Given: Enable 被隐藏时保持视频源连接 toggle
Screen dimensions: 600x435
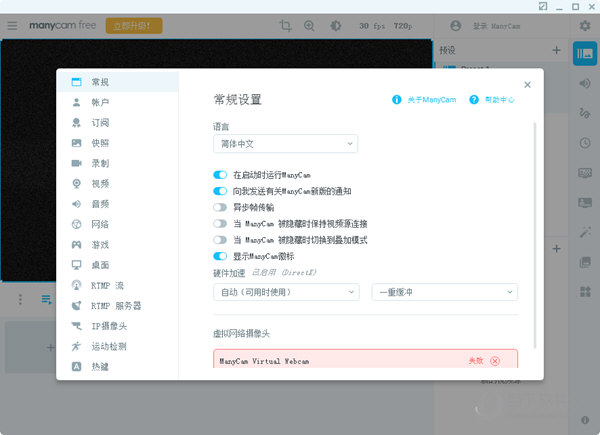Looking at the screenshot, I should tap(220, 223).
